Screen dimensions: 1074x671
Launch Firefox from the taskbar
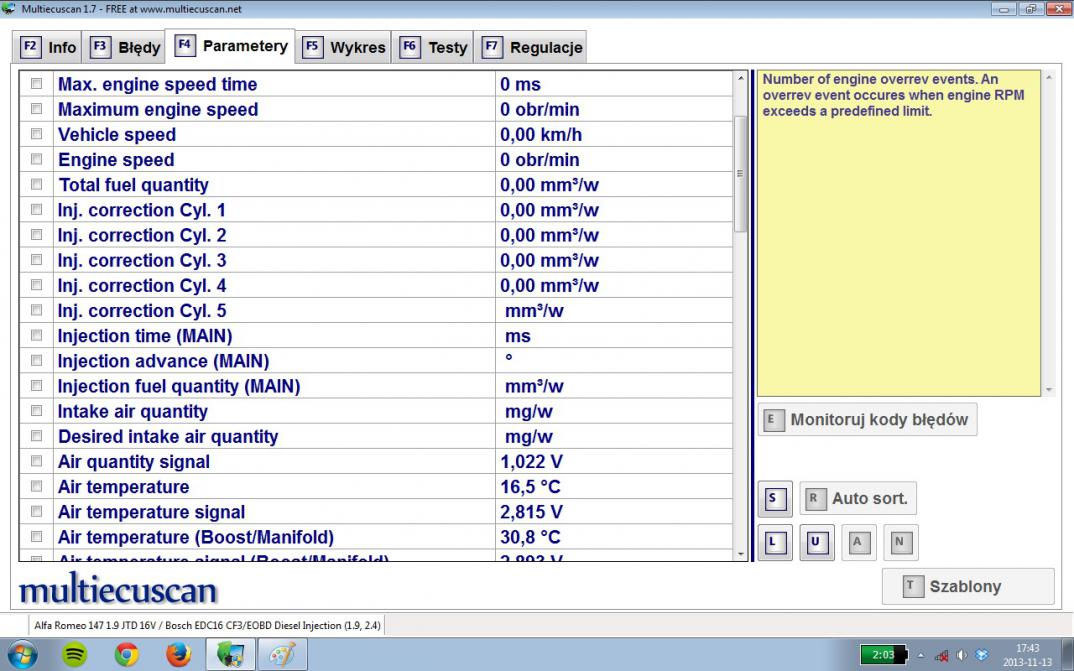tap(178, 654)
